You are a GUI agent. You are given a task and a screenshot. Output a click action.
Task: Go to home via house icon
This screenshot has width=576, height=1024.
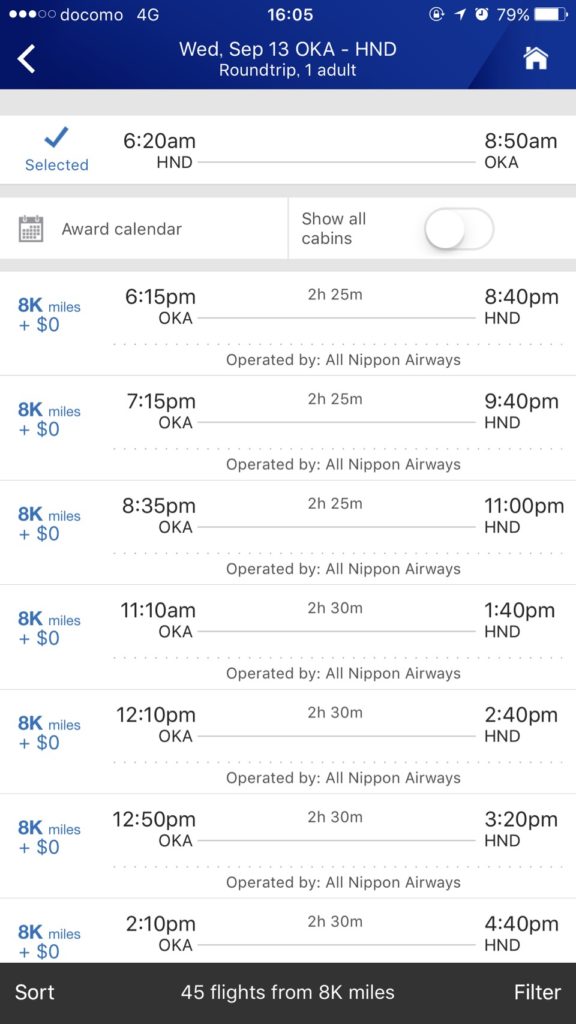point(535,58)
